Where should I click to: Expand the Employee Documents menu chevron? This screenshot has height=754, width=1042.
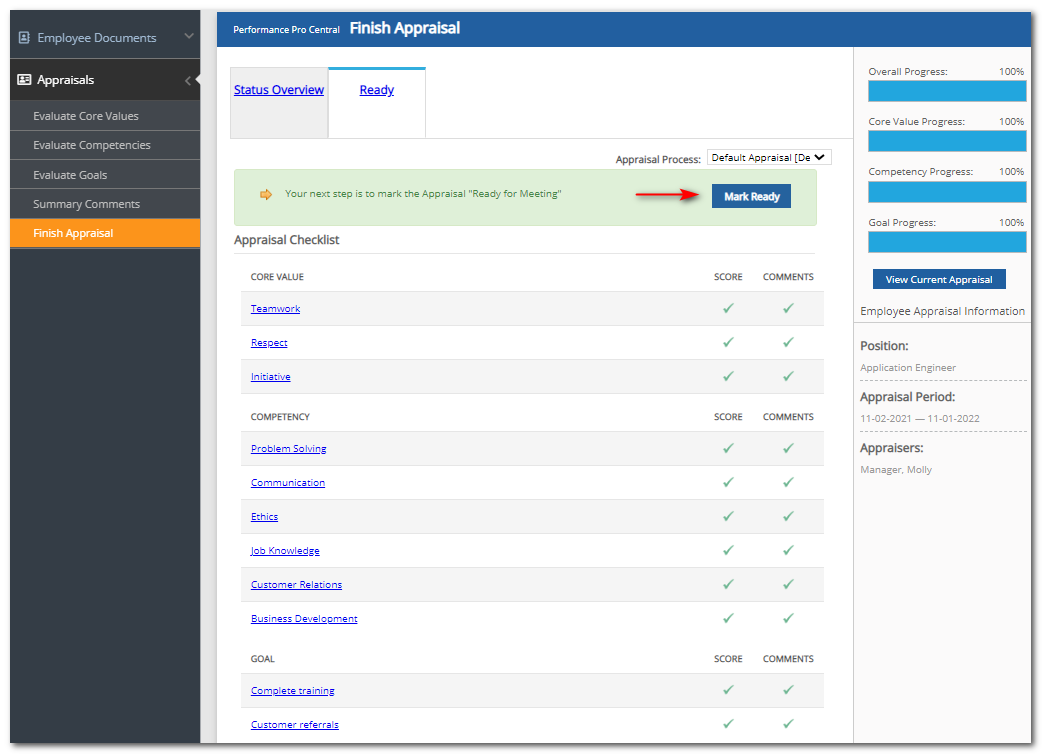pyautogui.click(x=189, y=37)
